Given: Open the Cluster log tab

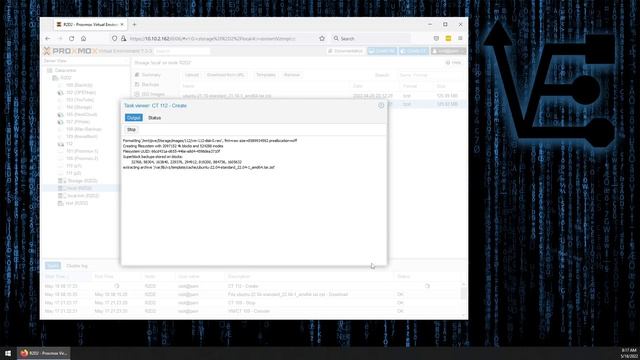Looking at the screenshot, I should pyautogui.click(x=77, y=266).
